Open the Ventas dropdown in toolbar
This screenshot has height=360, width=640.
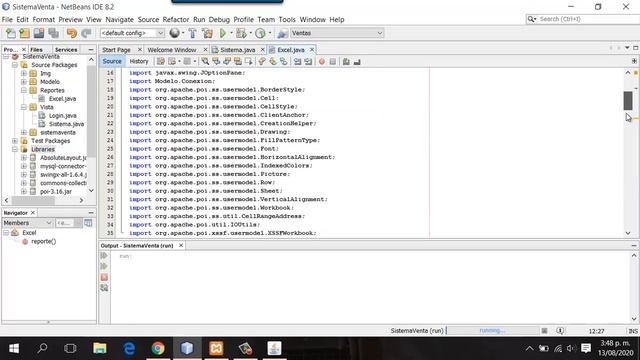coord(337,33)
